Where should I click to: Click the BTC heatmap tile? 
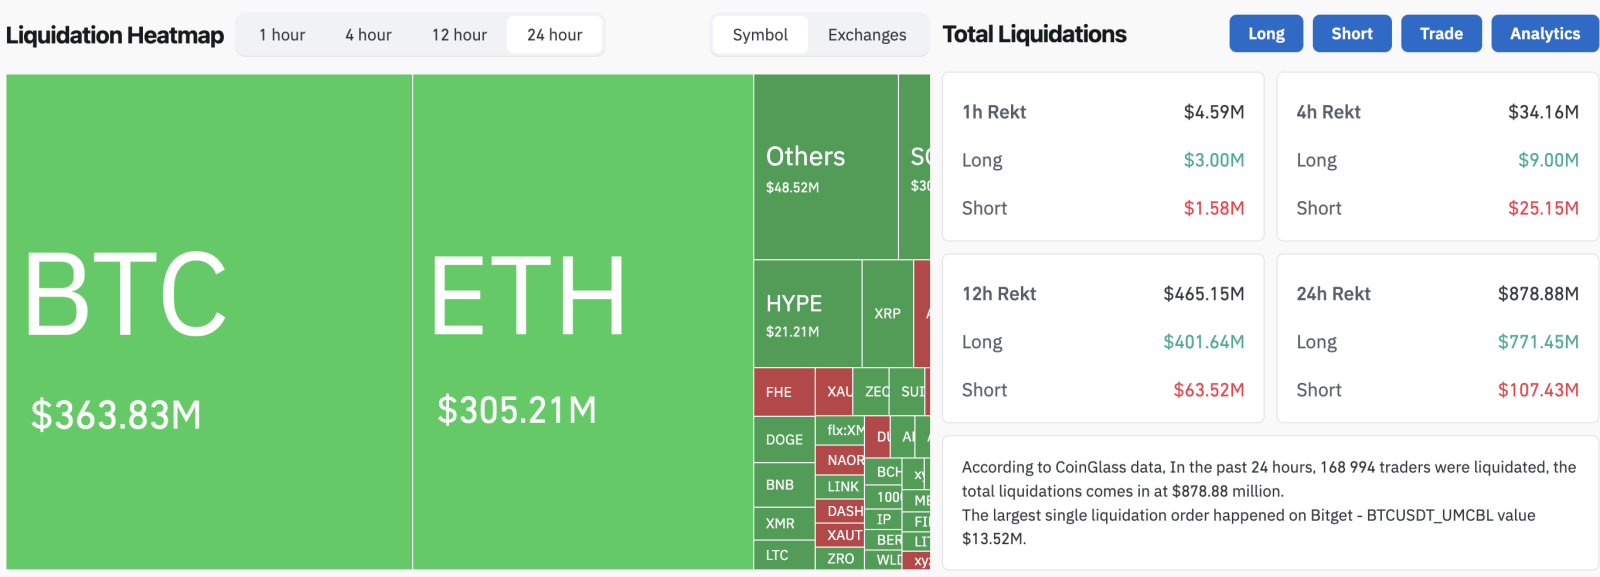click(x=209, y=322)
